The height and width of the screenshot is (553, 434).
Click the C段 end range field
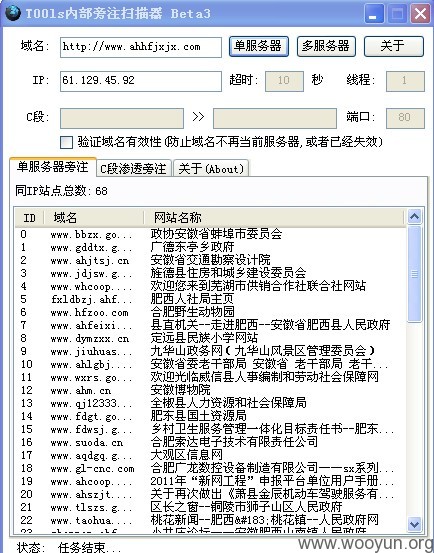[x=275, y=118]
